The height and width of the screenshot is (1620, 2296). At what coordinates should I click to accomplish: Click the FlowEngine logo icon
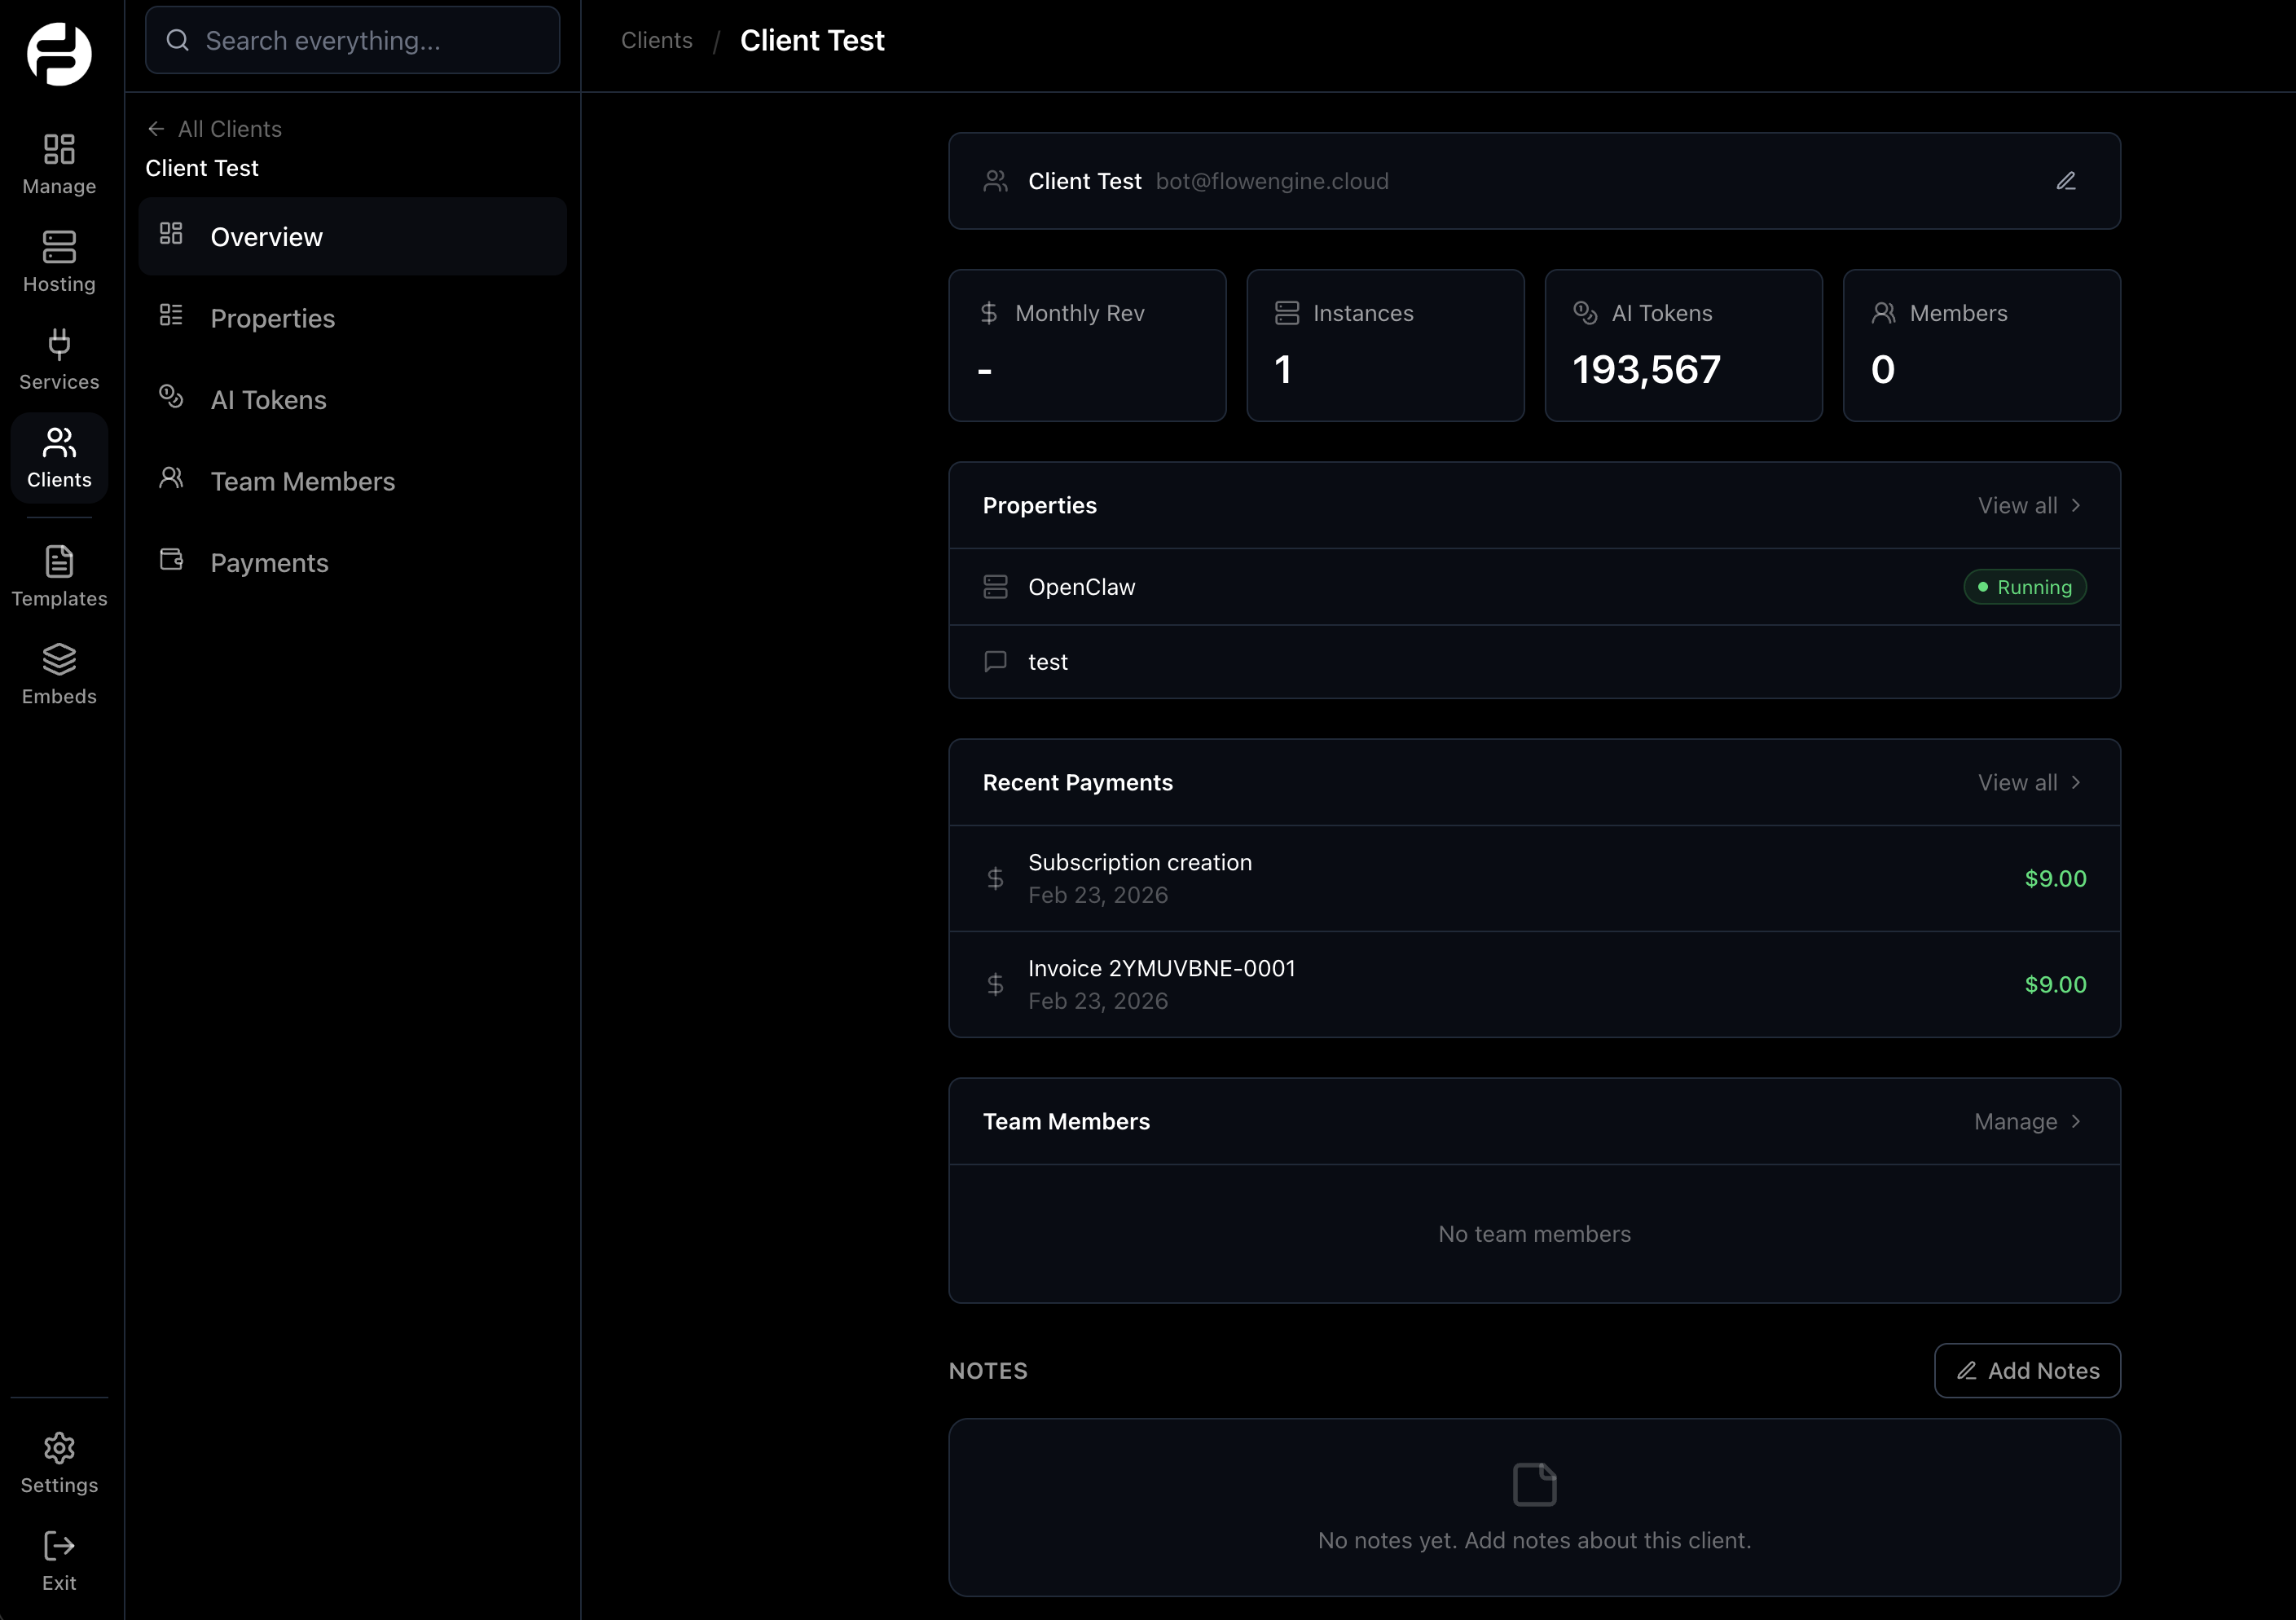[x=59, y=54]
